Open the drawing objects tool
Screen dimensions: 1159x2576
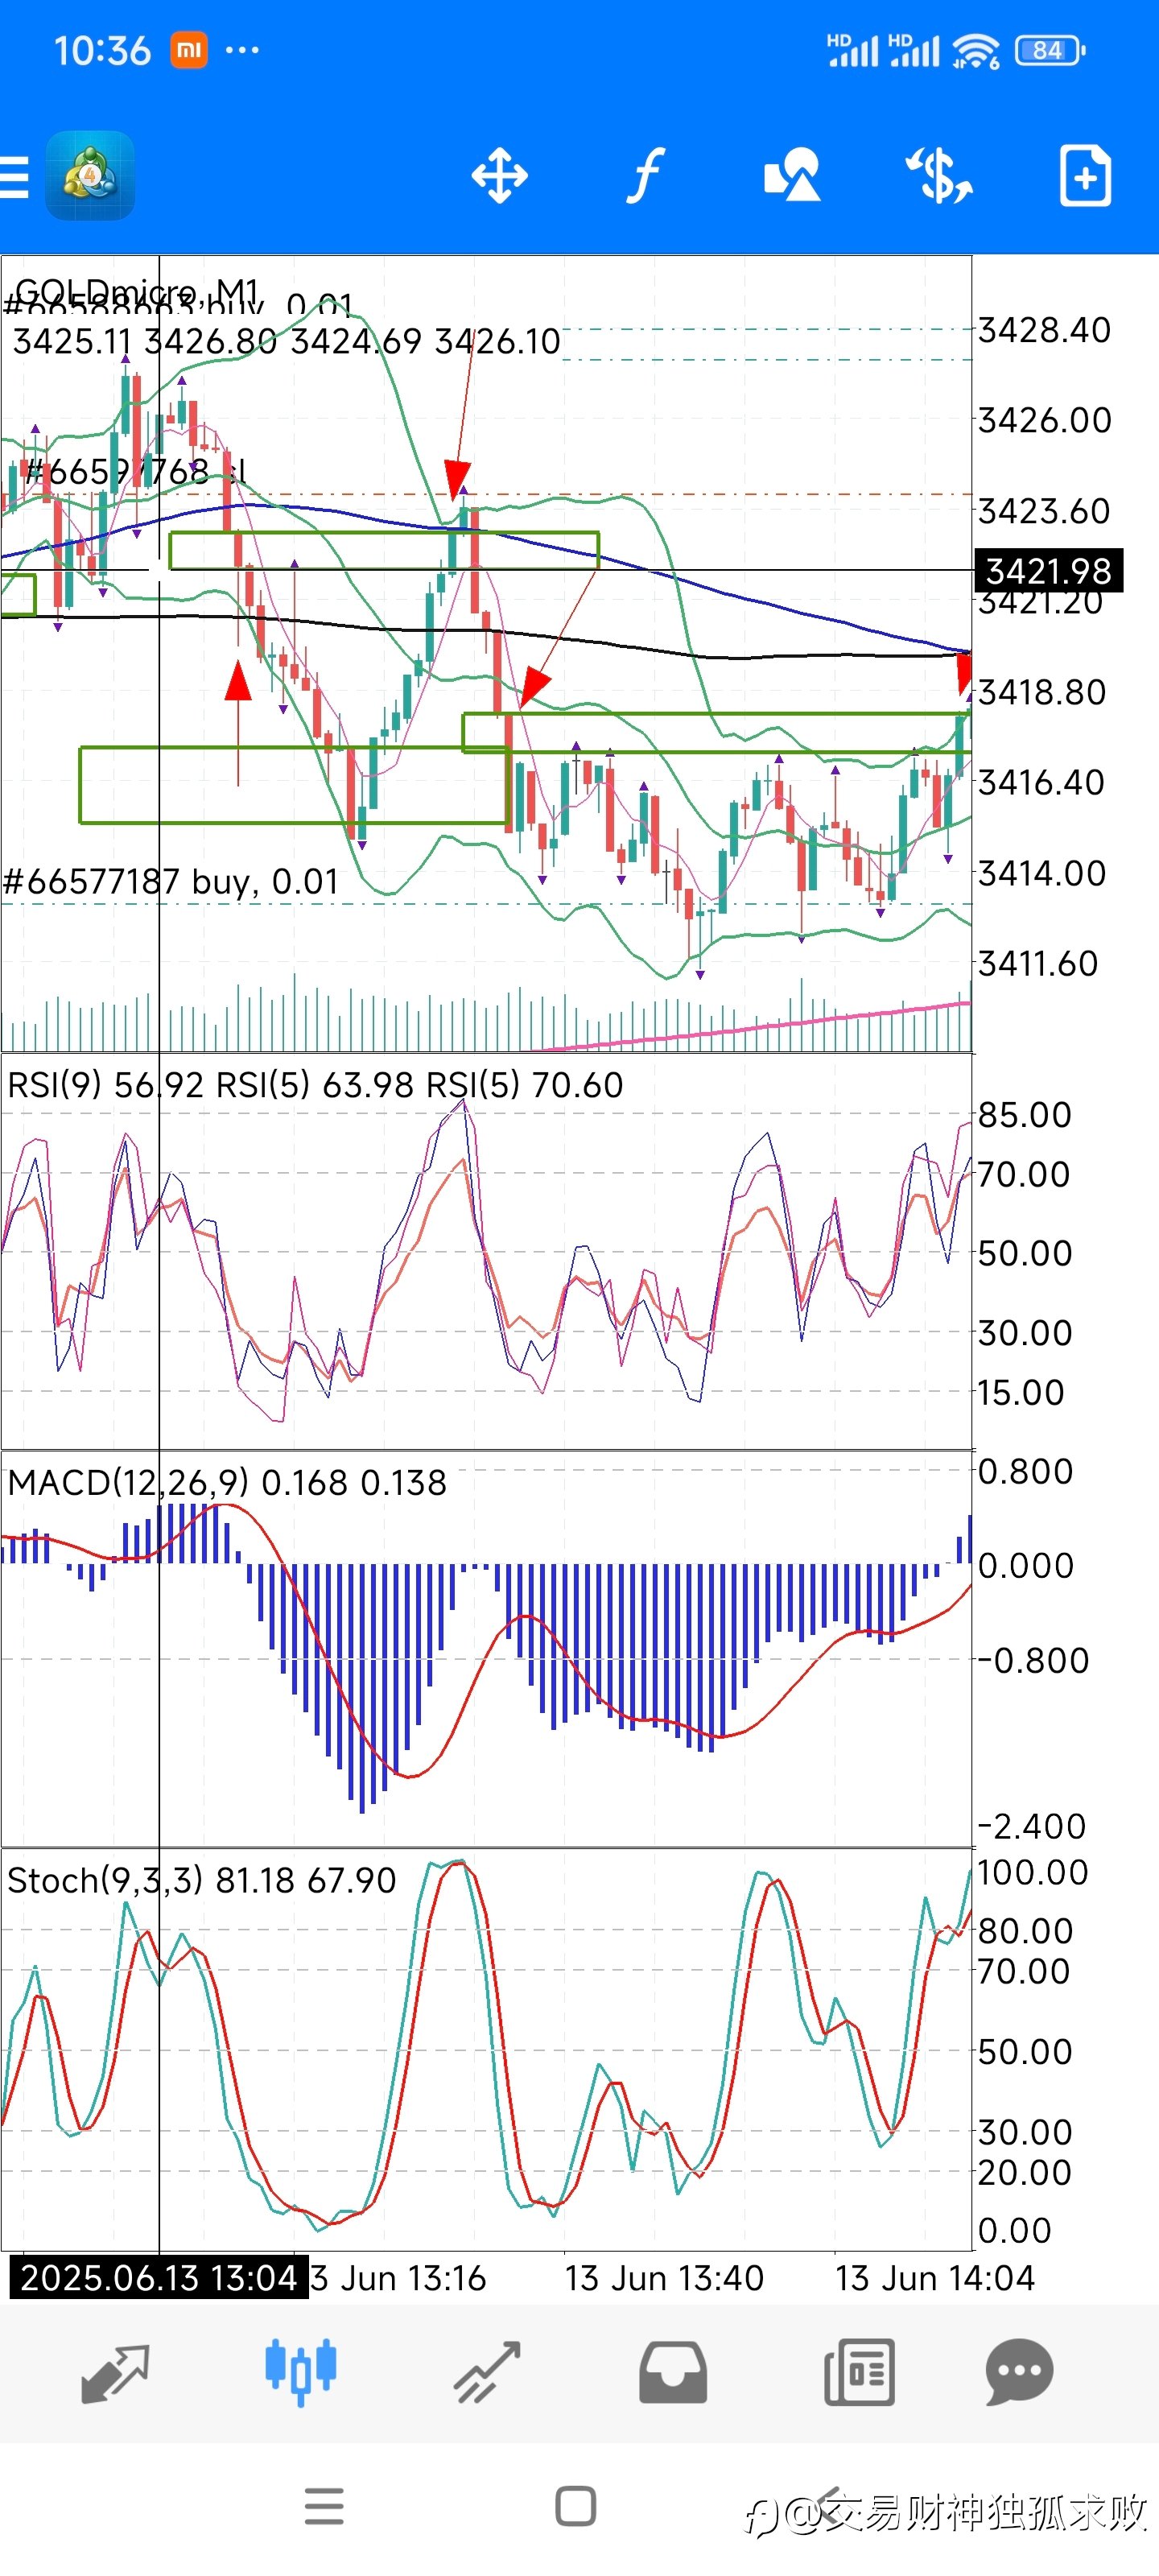click(792, 175)
